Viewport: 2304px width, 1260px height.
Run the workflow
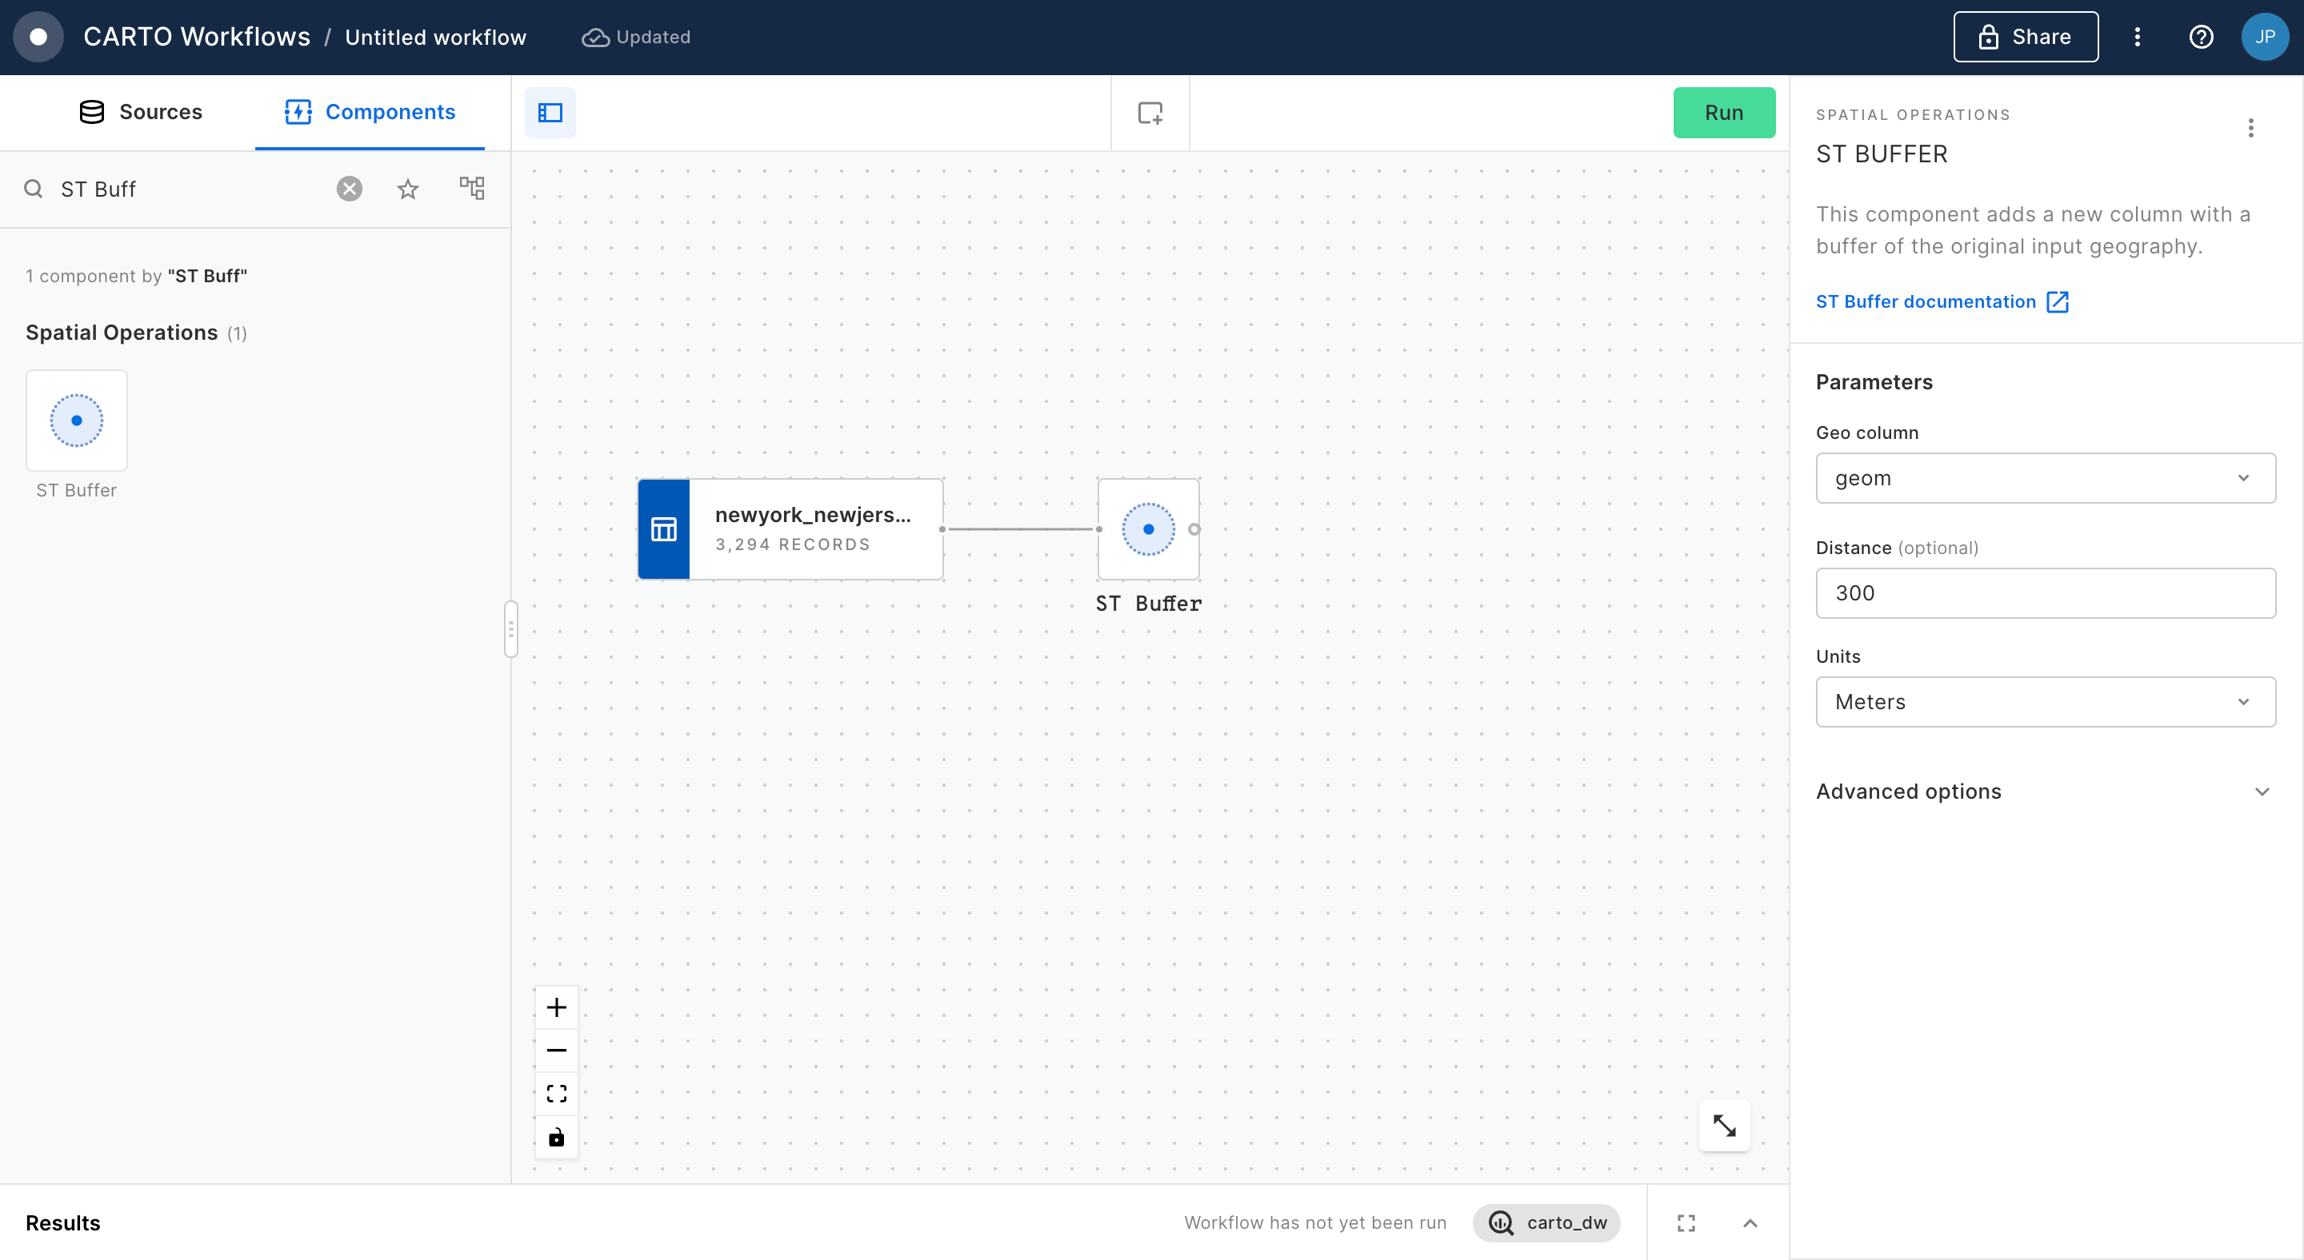pyautogui.click(x=1724, y=113)
